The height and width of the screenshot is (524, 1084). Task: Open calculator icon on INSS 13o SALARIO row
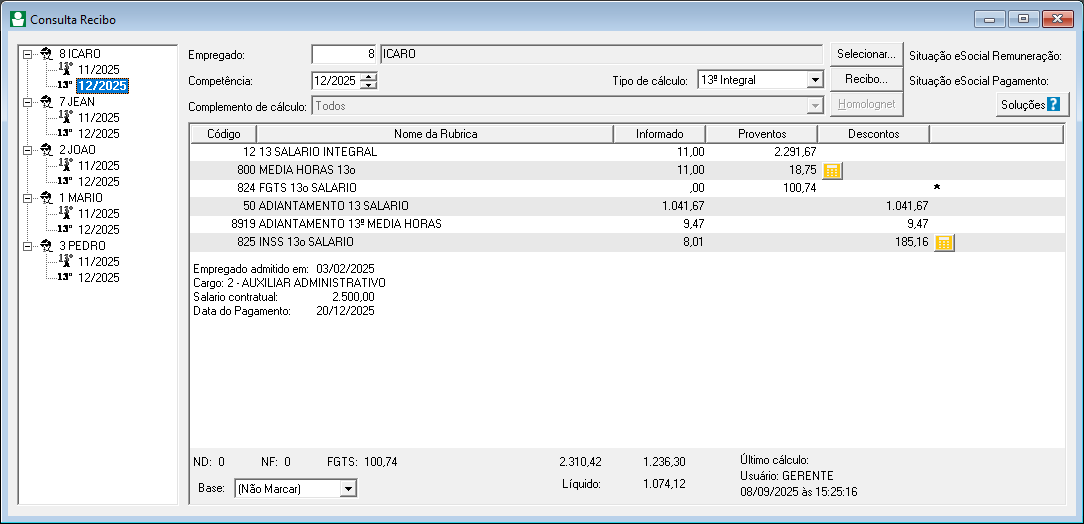pyautogui.click(x=944, y=243)
